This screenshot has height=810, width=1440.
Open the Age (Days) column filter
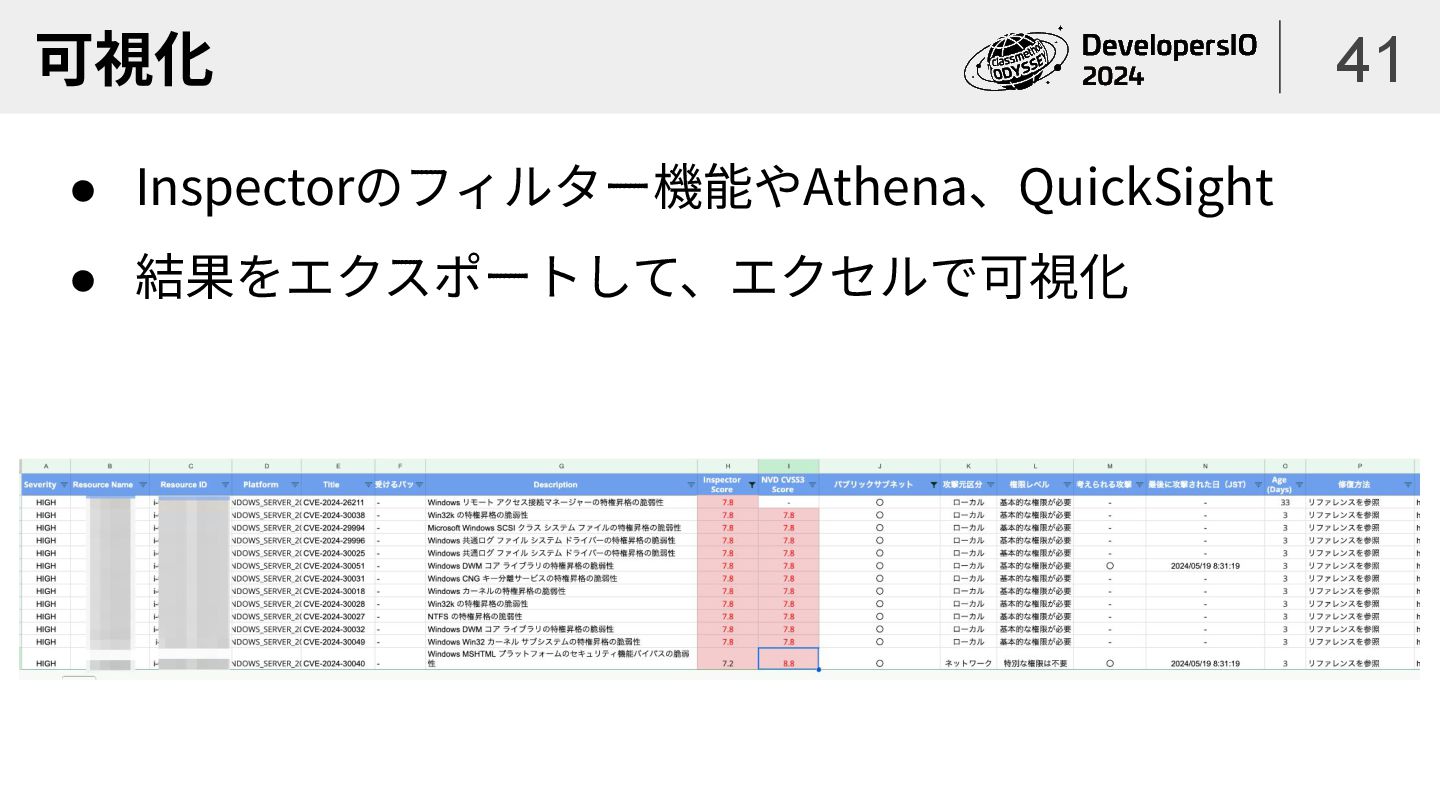pos(1299,485)
